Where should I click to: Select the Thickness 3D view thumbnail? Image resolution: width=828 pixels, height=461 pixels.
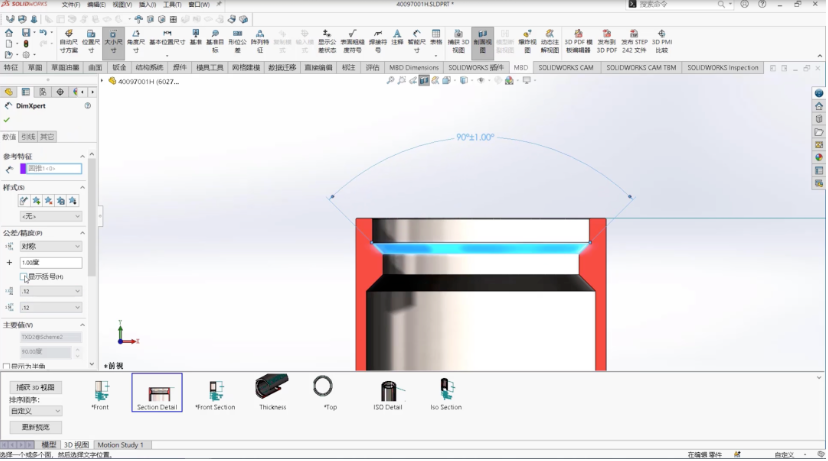[x=272, y=393]
